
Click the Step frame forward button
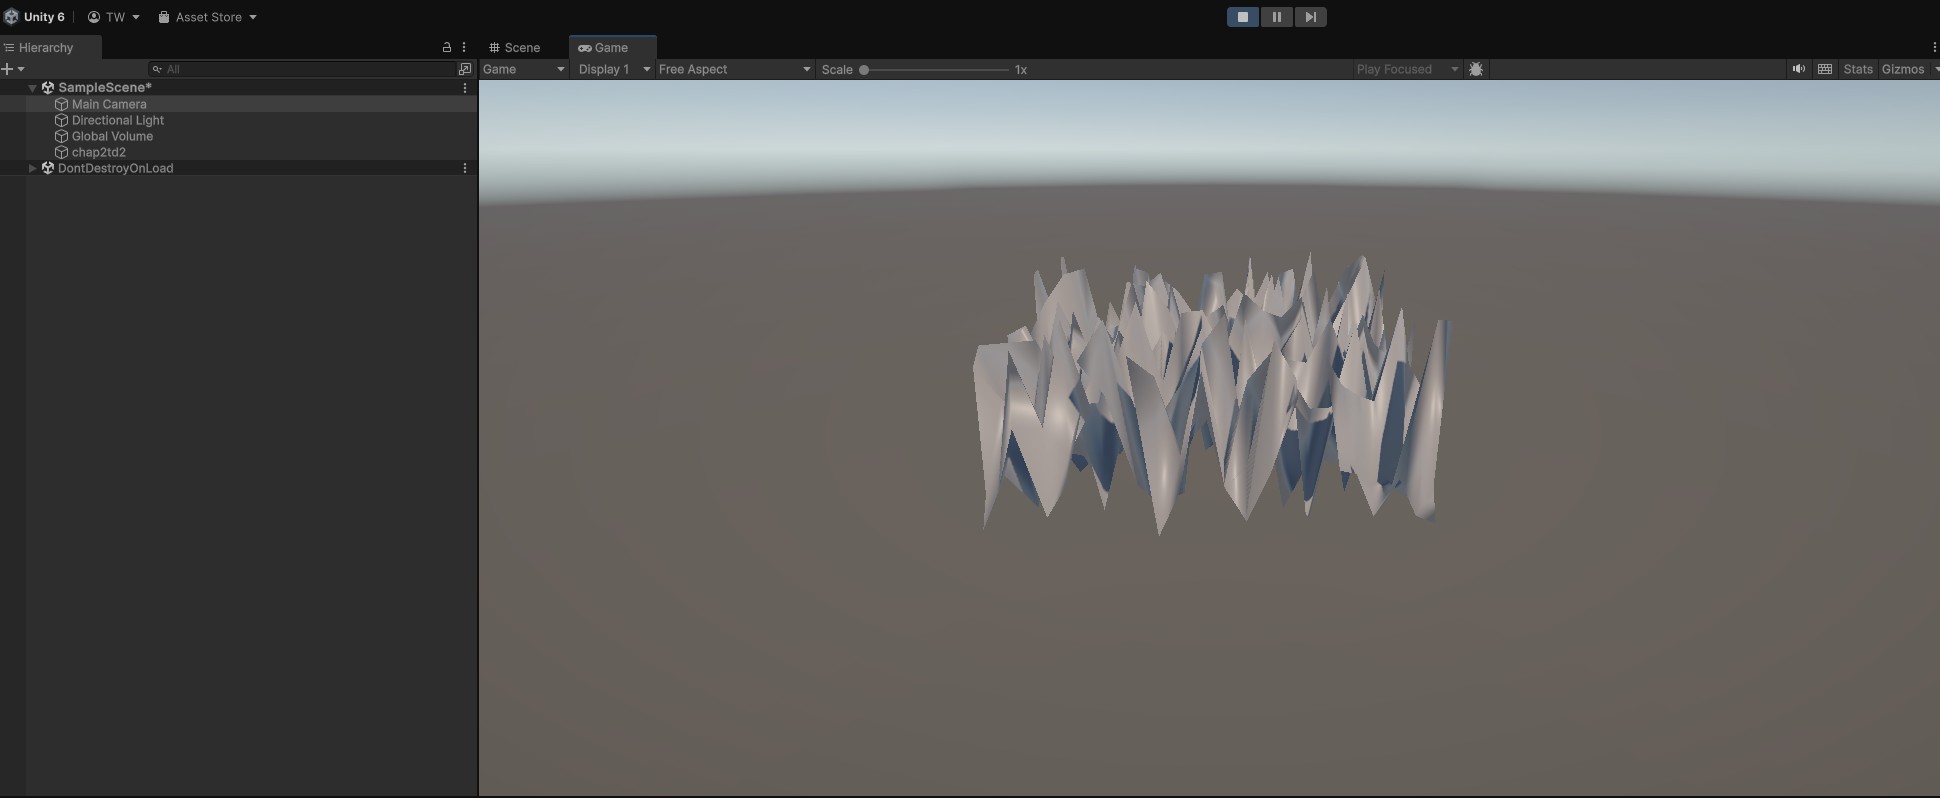tap(1310, 17)
